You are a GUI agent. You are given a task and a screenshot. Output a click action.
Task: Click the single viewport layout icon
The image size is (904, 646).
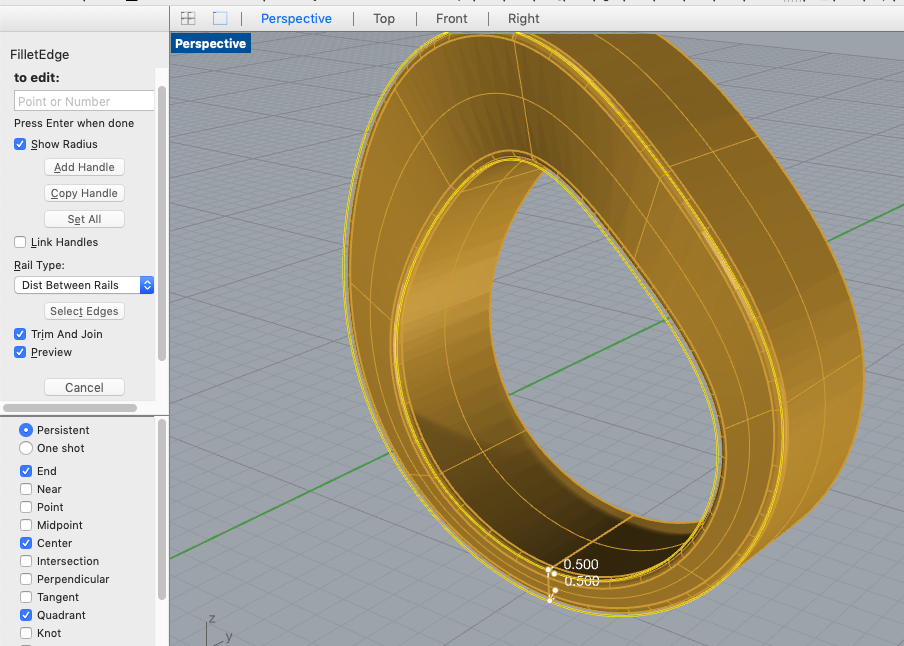pos(220,18)
